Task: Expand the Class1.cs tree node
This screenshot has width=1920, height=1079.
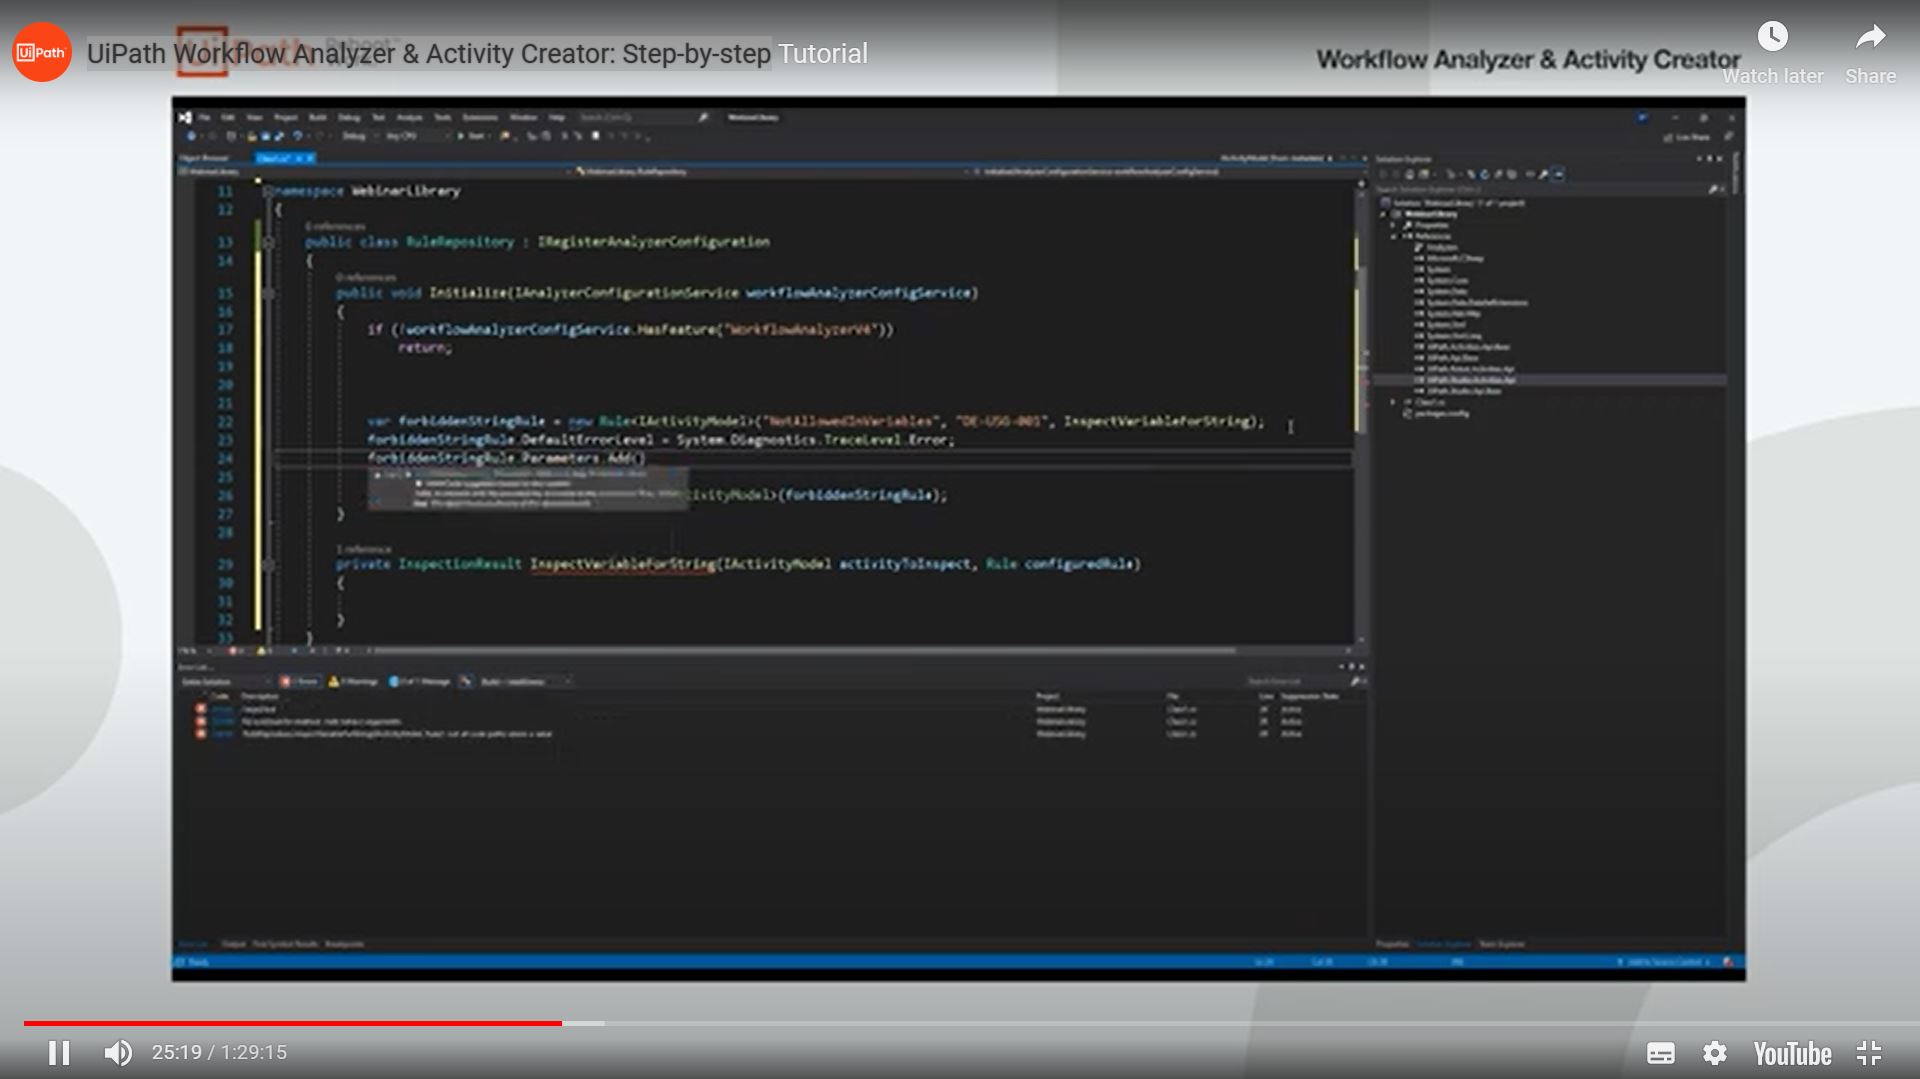Action: [1393, 402]
